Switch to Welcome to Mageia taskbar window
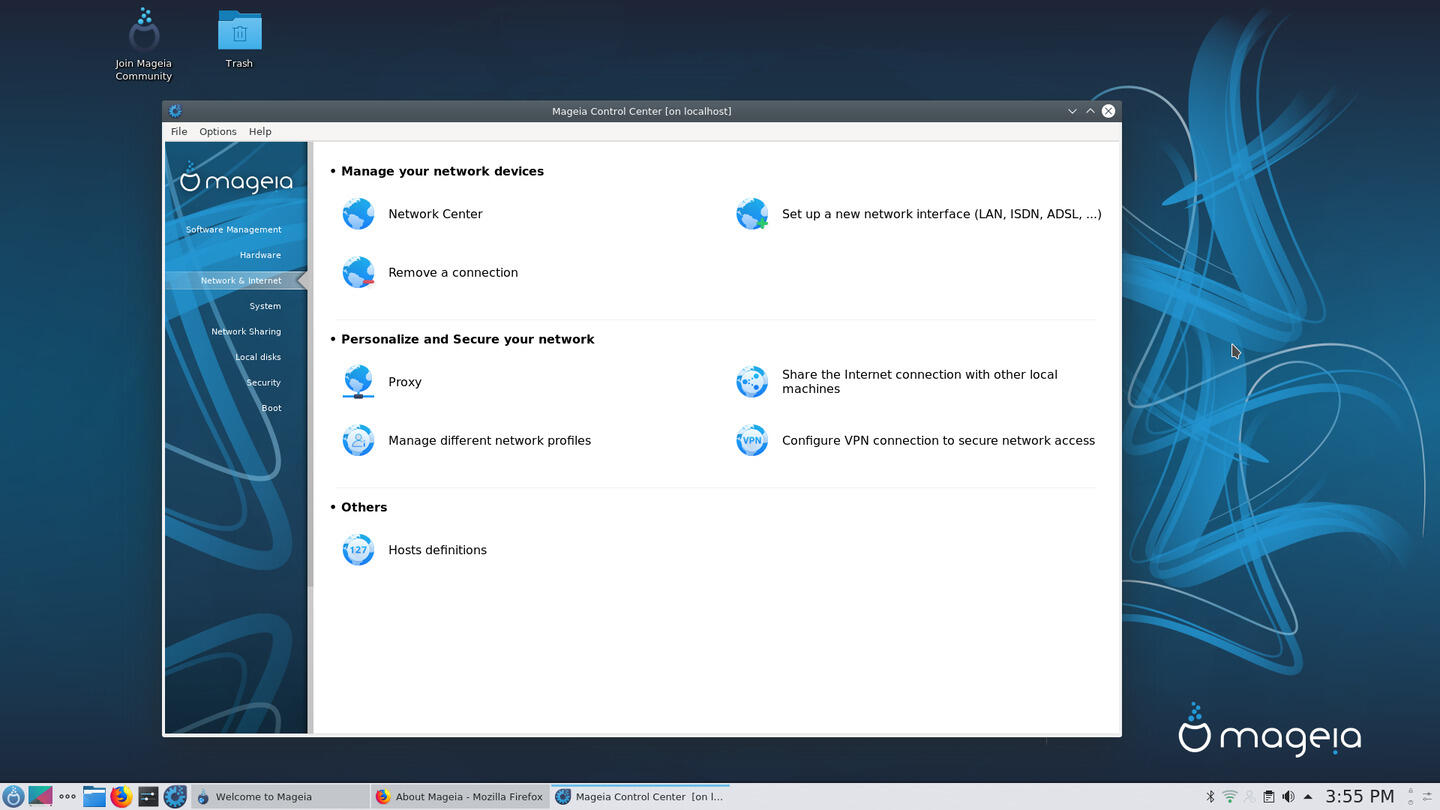 click(x=280, y=797)
